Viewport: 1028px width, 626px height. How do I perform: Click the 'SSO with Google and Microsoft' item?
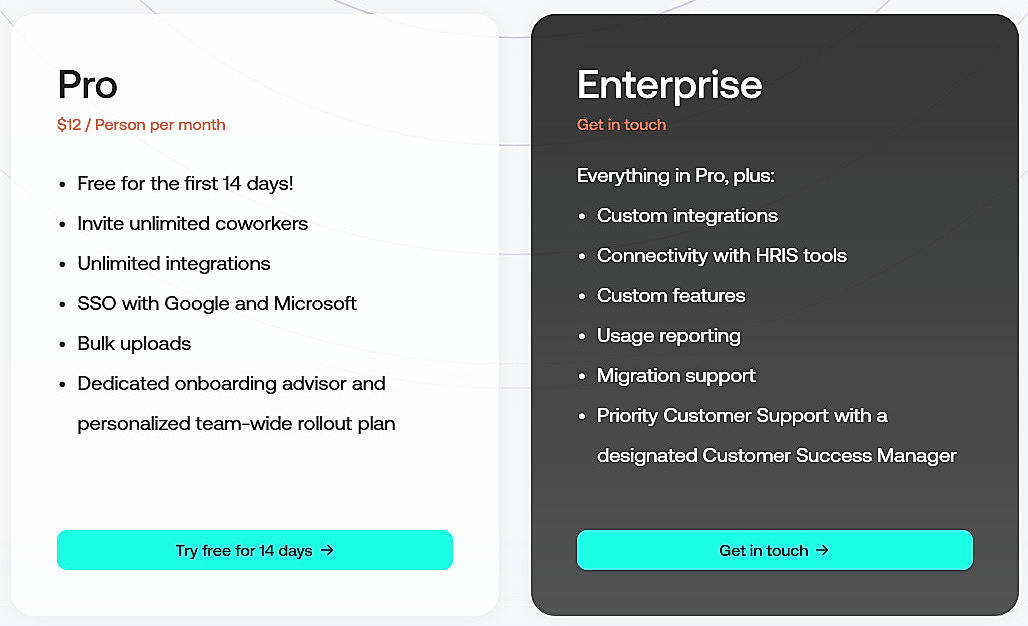click(x=217, y=303)
